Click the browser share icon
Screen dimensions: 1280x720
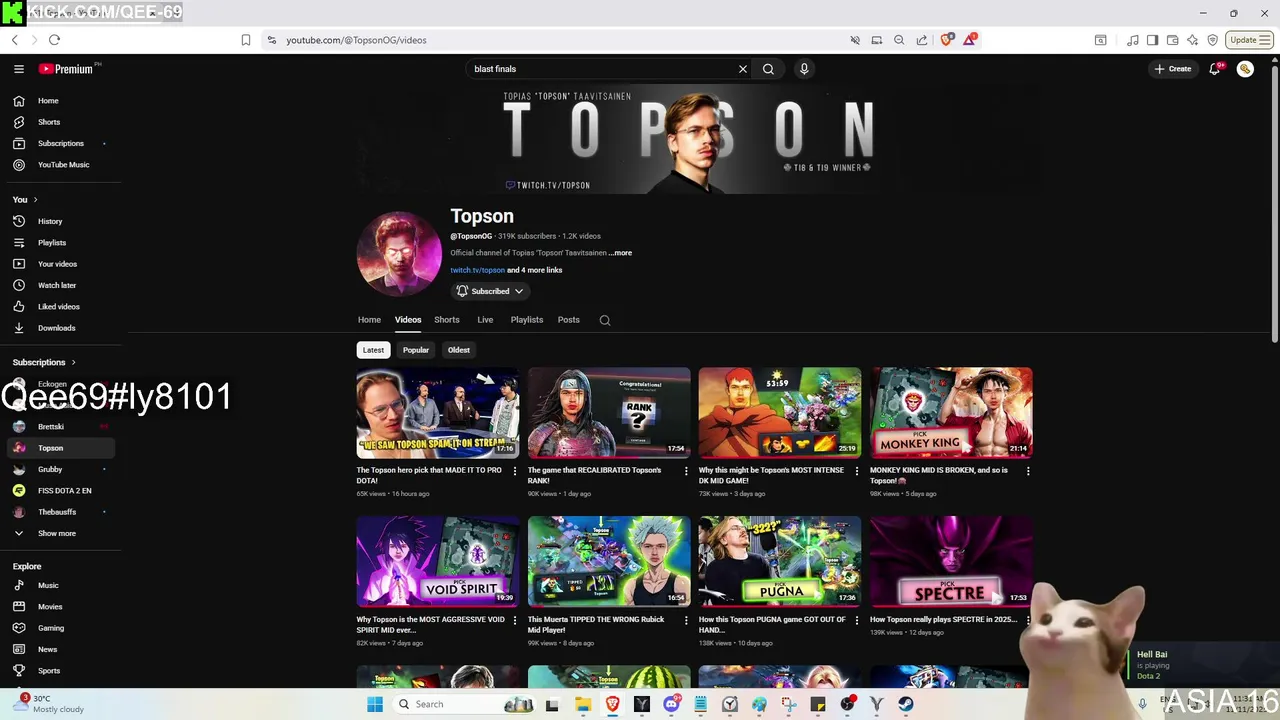pyautogui.click(x=922, y=40)
